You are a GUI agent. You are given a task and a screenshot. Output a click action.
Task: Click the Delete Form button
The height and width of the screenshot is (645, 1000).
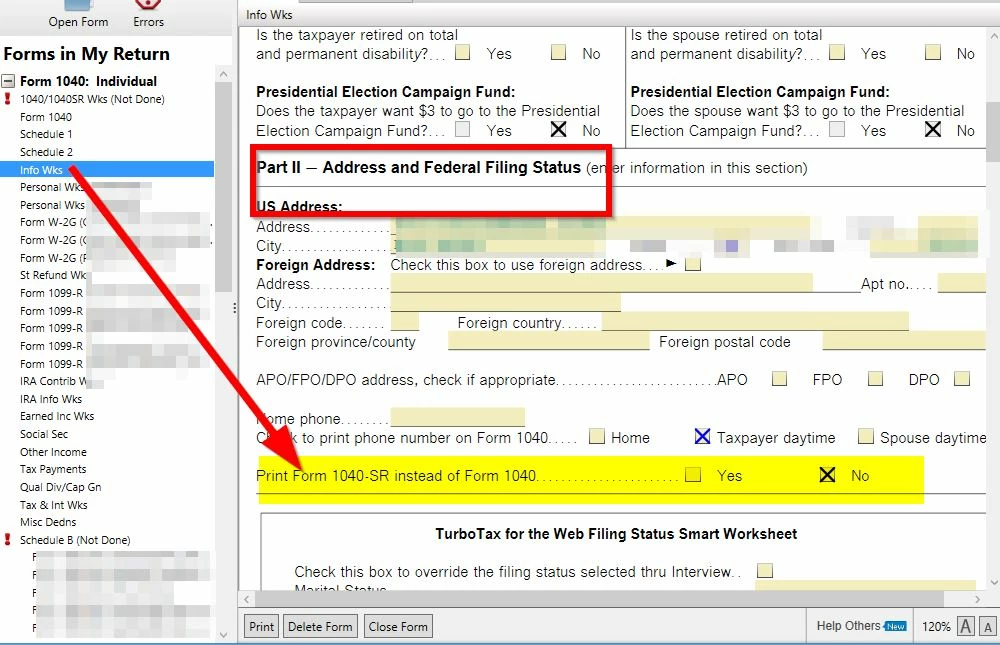pos(320,626)
